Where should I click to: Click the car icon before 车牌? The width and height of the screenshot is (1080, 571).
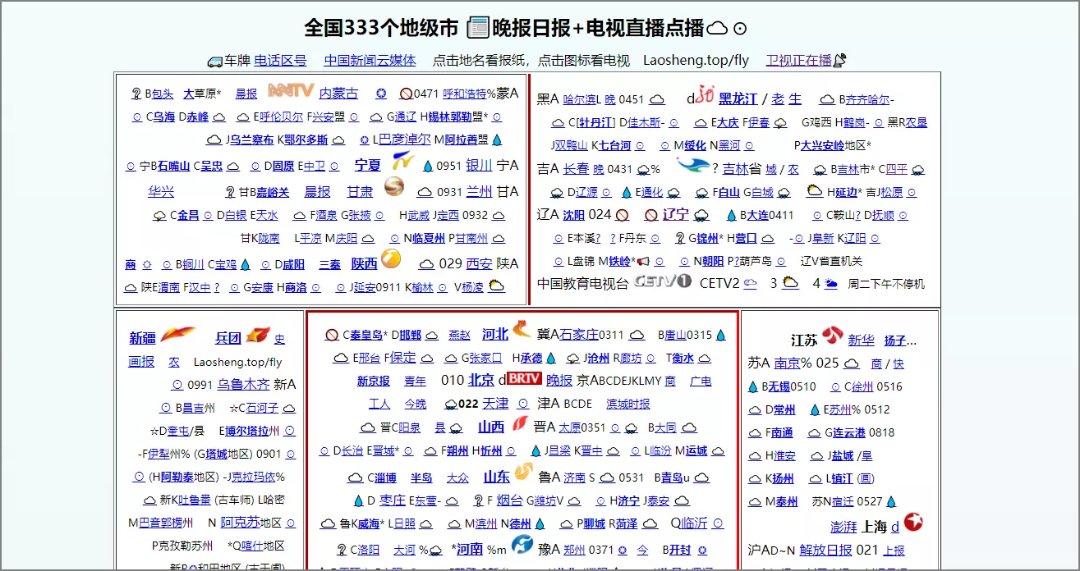point(214,61)
